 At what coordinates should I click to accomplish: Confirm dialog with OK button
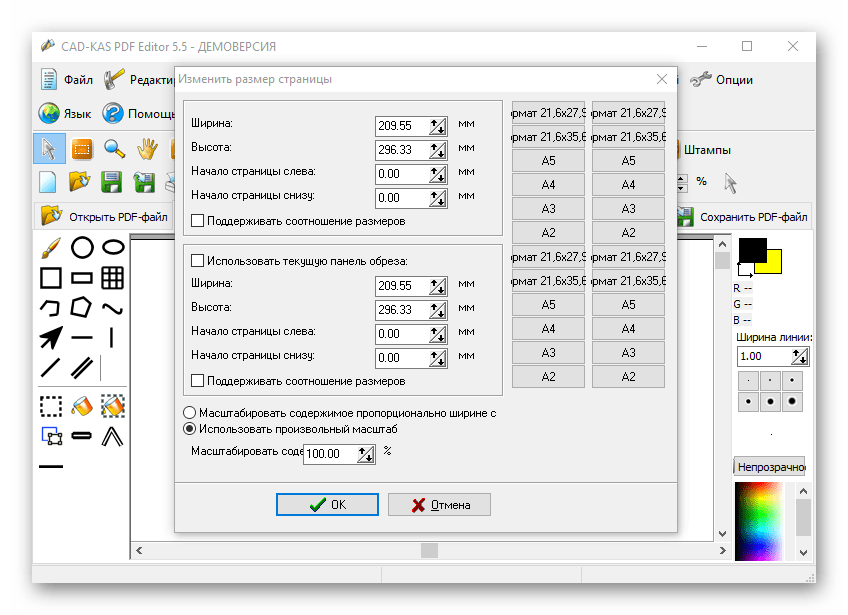coord(327,505)
